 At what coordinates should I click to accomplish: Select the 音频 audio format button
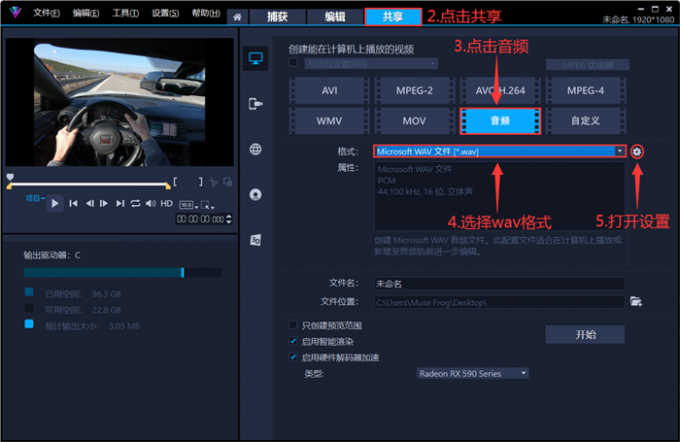coord(500,121)
